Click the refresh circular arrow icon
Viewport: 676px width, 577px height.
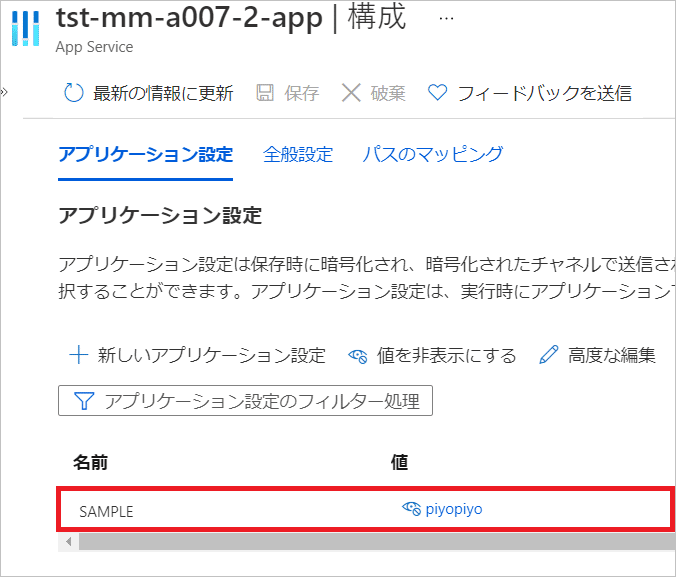73,93
